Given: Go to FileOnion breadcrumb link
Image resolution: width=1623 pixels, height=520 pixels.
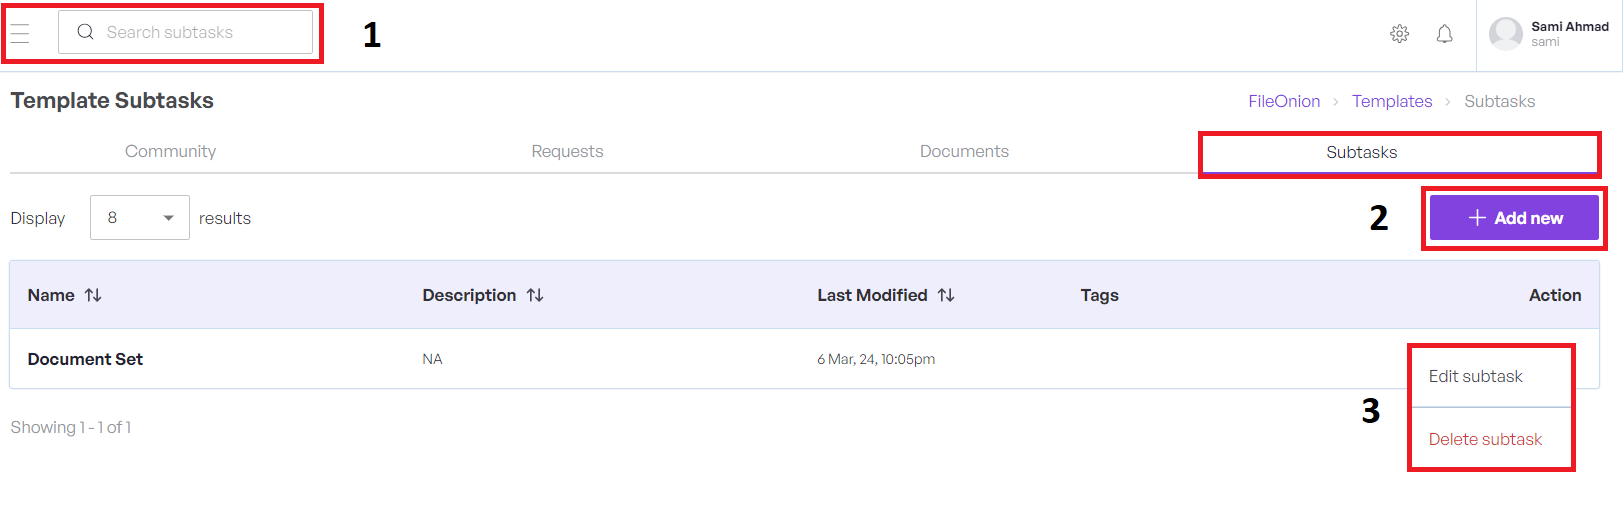Looking at the screenshot, I should click(x=1284, y=101).
